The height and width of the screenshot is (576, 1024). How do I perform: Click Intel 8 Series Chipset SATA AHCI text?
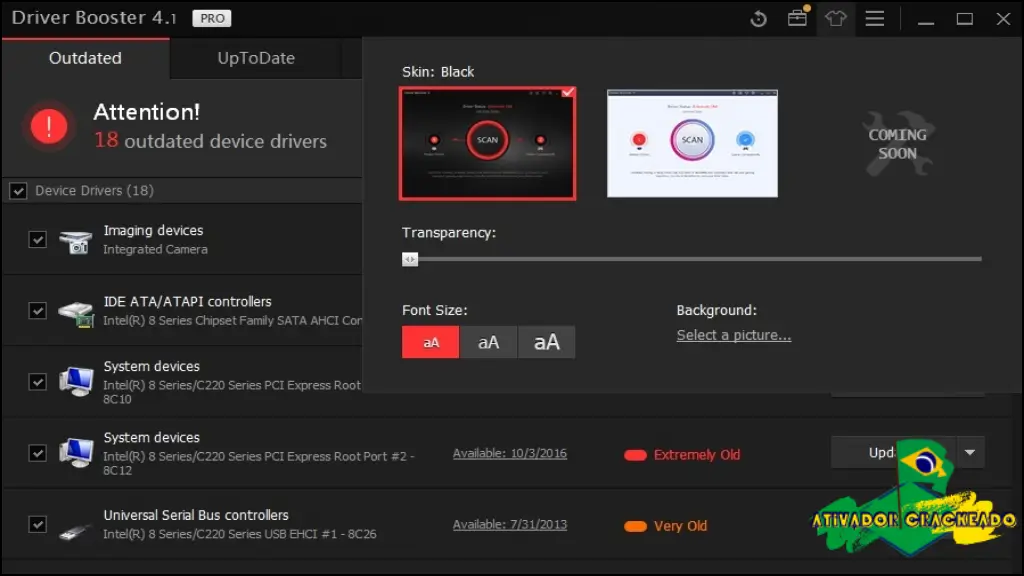pos(232,321)
